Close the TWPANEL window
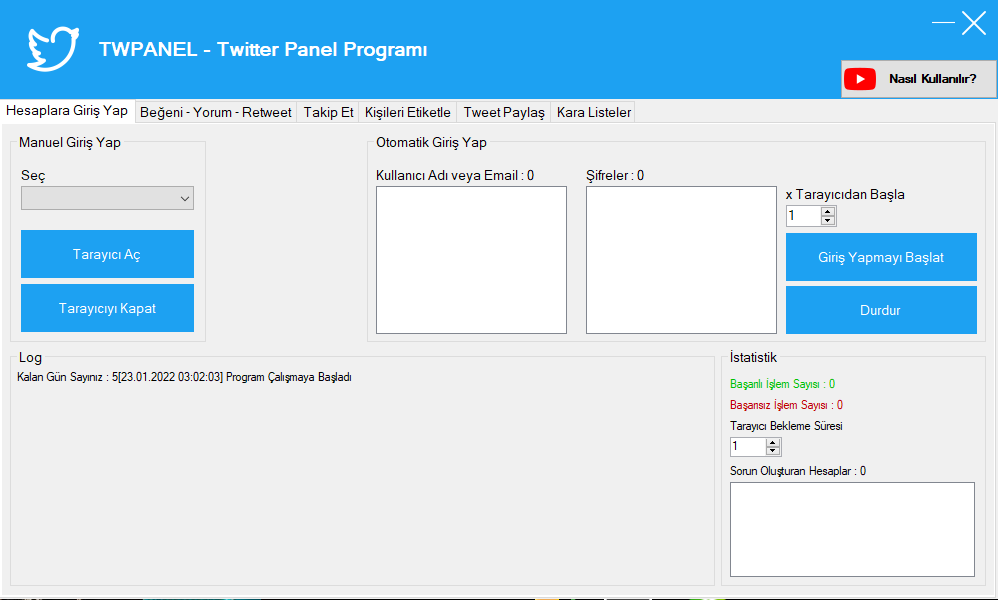Screen dimensions: 998x600 (974, 23)
